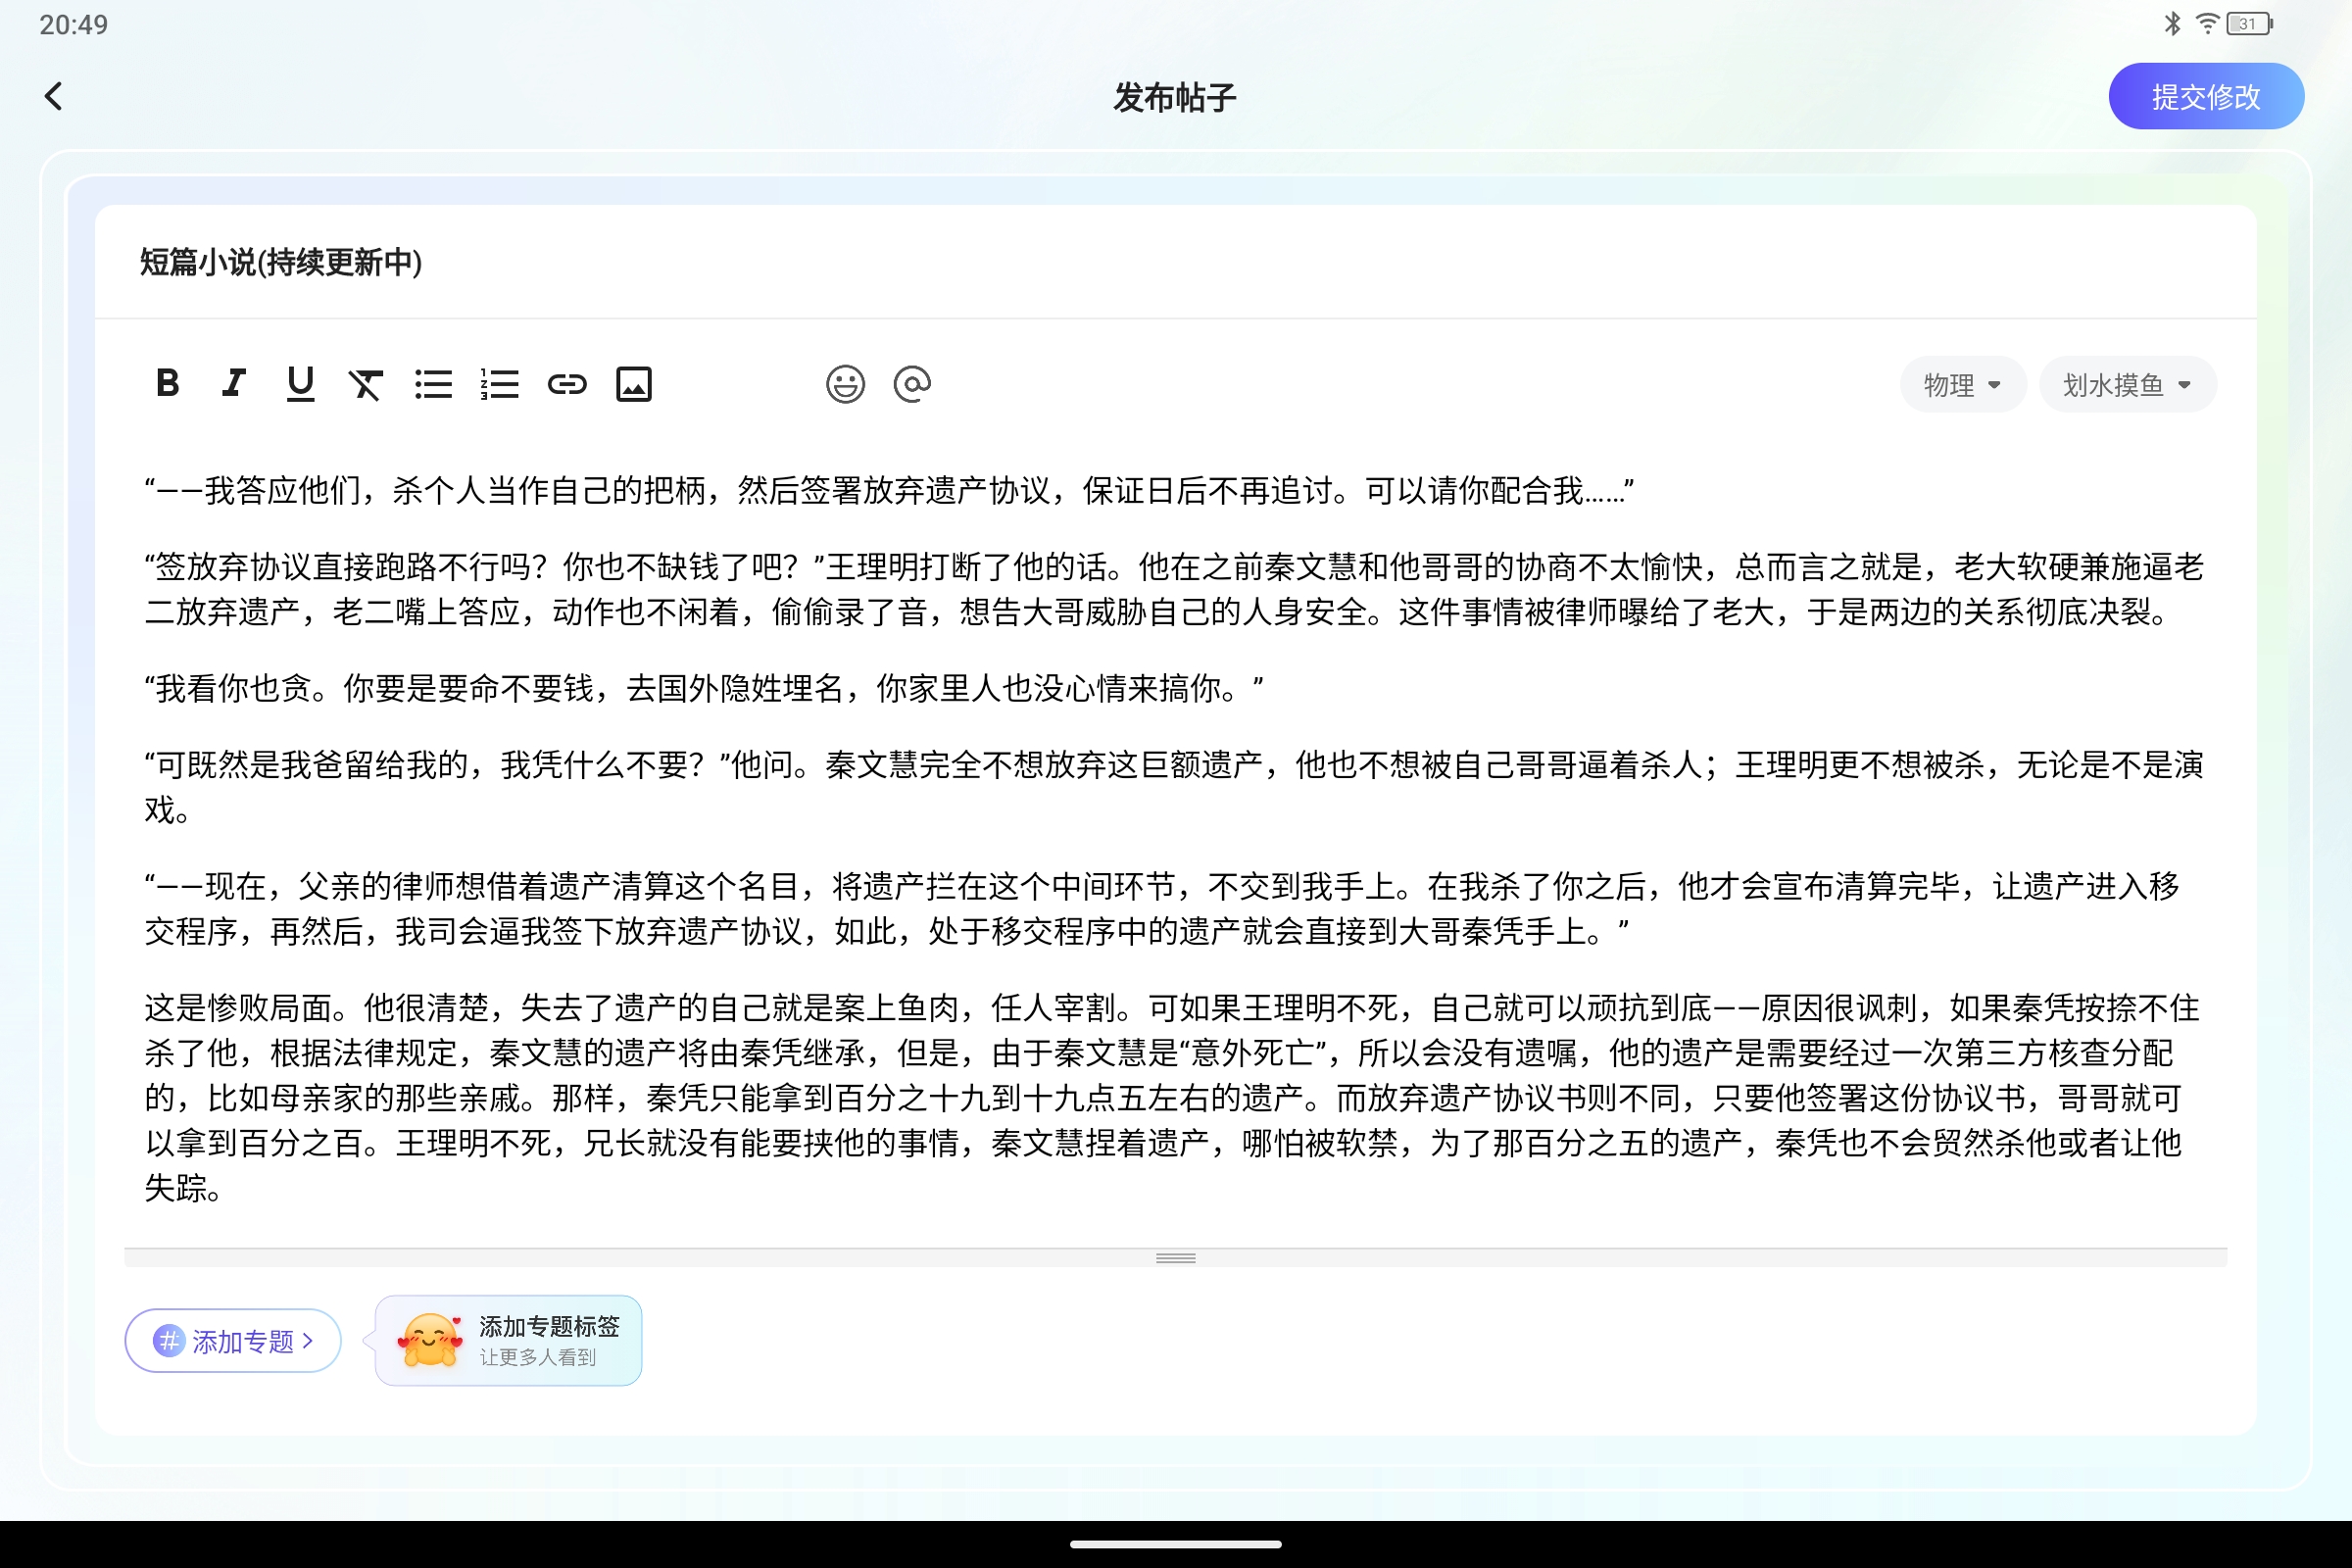2352x1568 pixels.
Task: Open the 划水摸鱼 selector dropdown
Action: click(2127, 384)
